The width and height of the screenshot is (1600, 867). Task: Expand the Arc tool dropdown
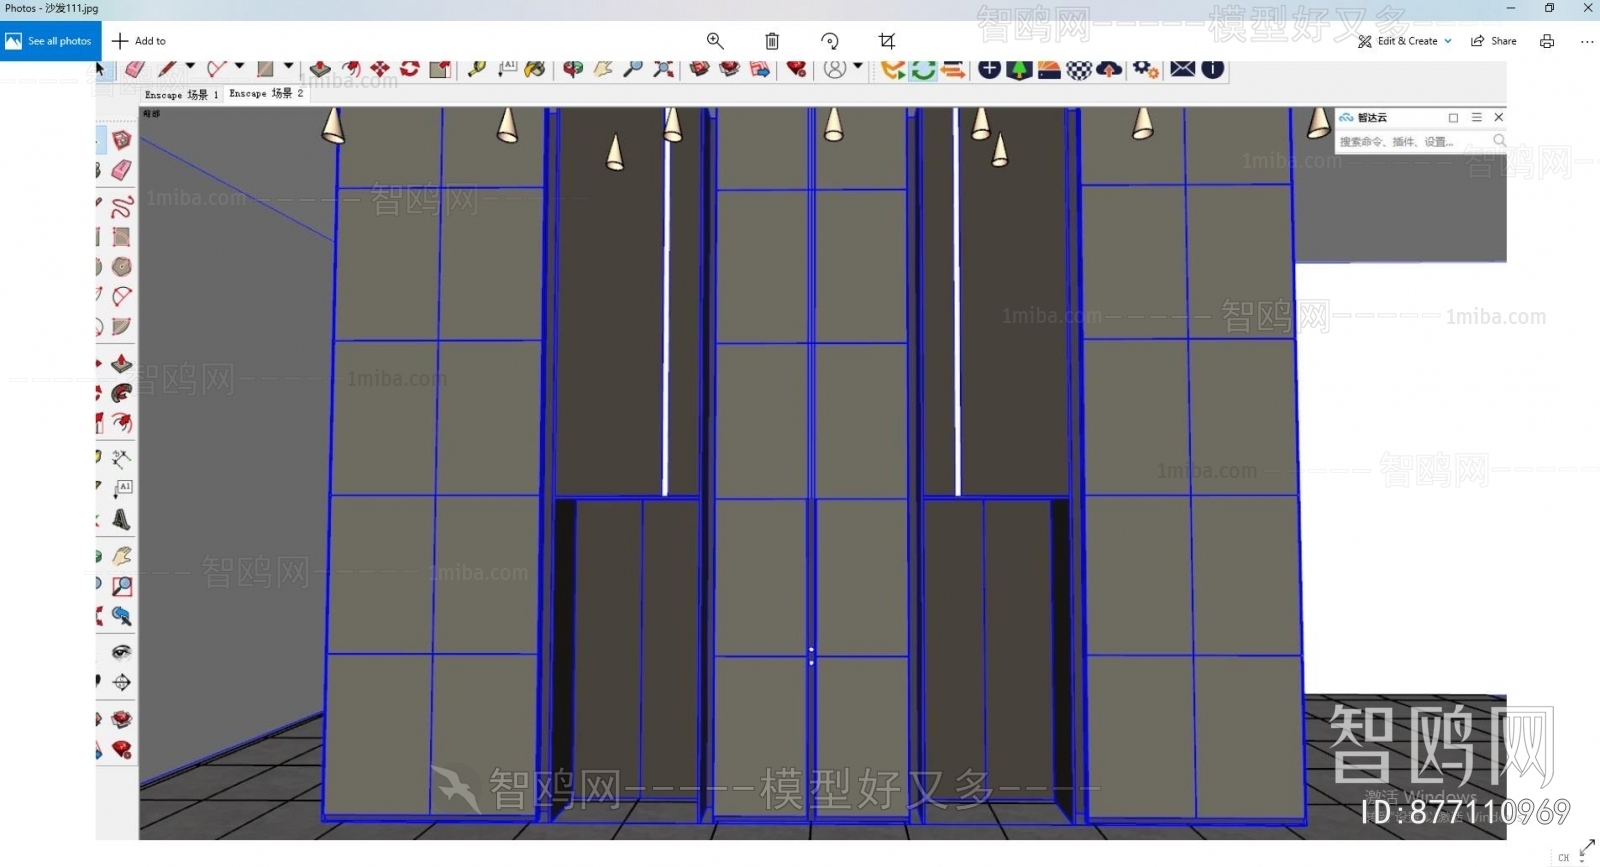[239, 67]
